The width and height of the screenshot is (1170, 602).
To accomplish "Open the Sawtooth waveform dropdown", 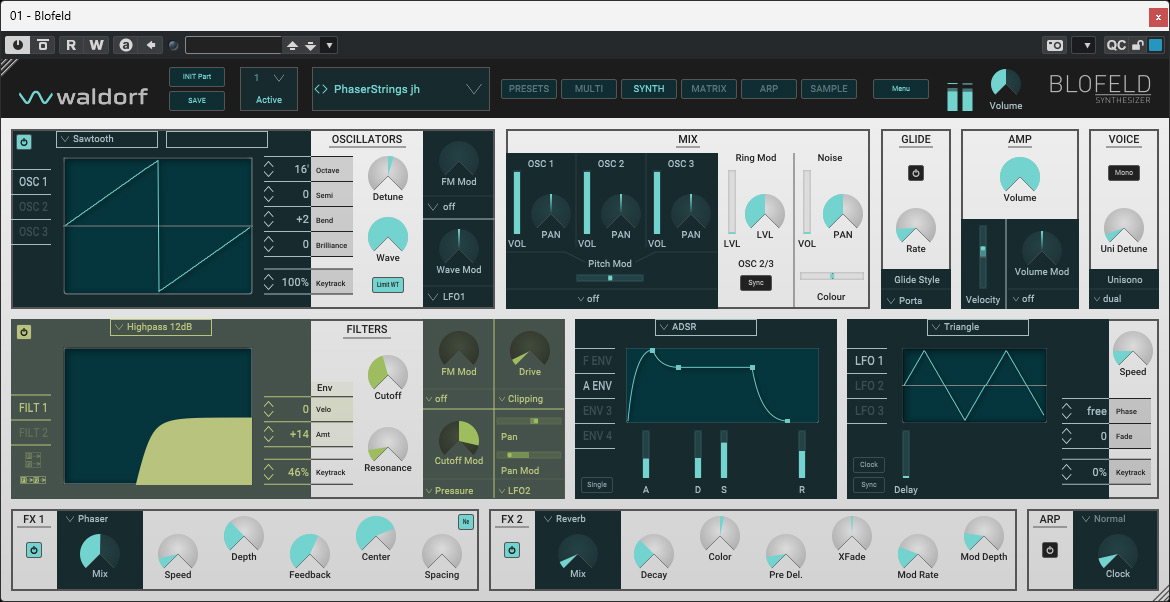I will (107, 139).
